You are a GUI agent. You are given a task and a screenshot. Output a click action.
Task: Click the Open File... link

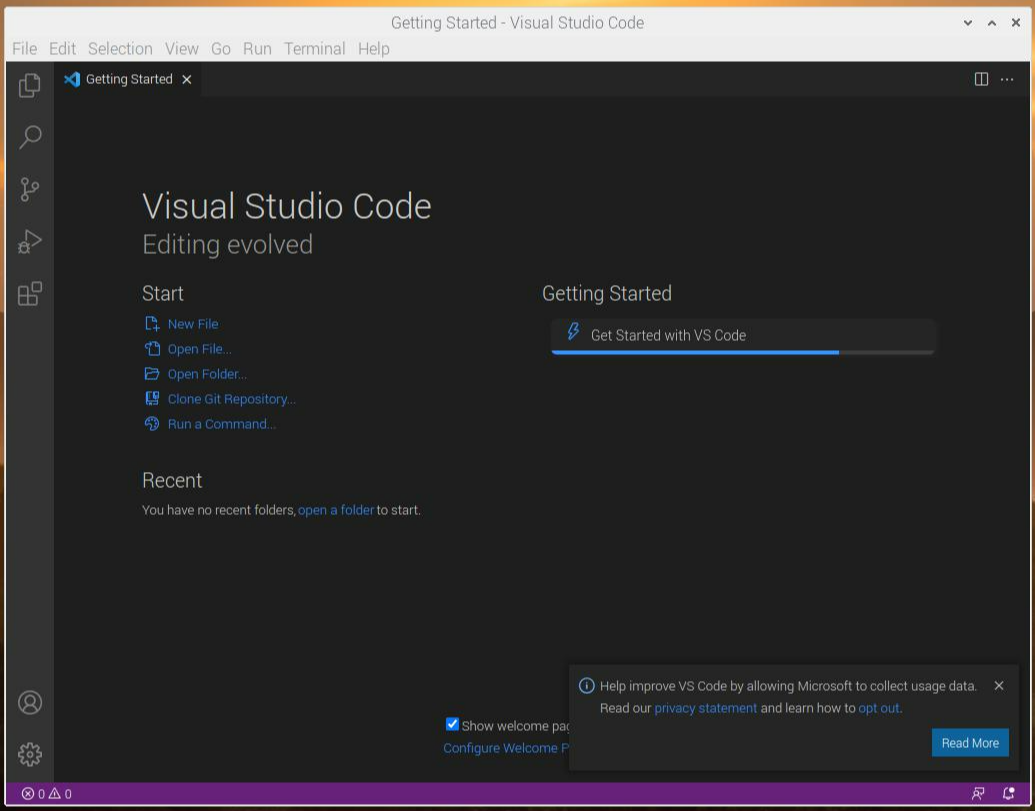[199, 349]
